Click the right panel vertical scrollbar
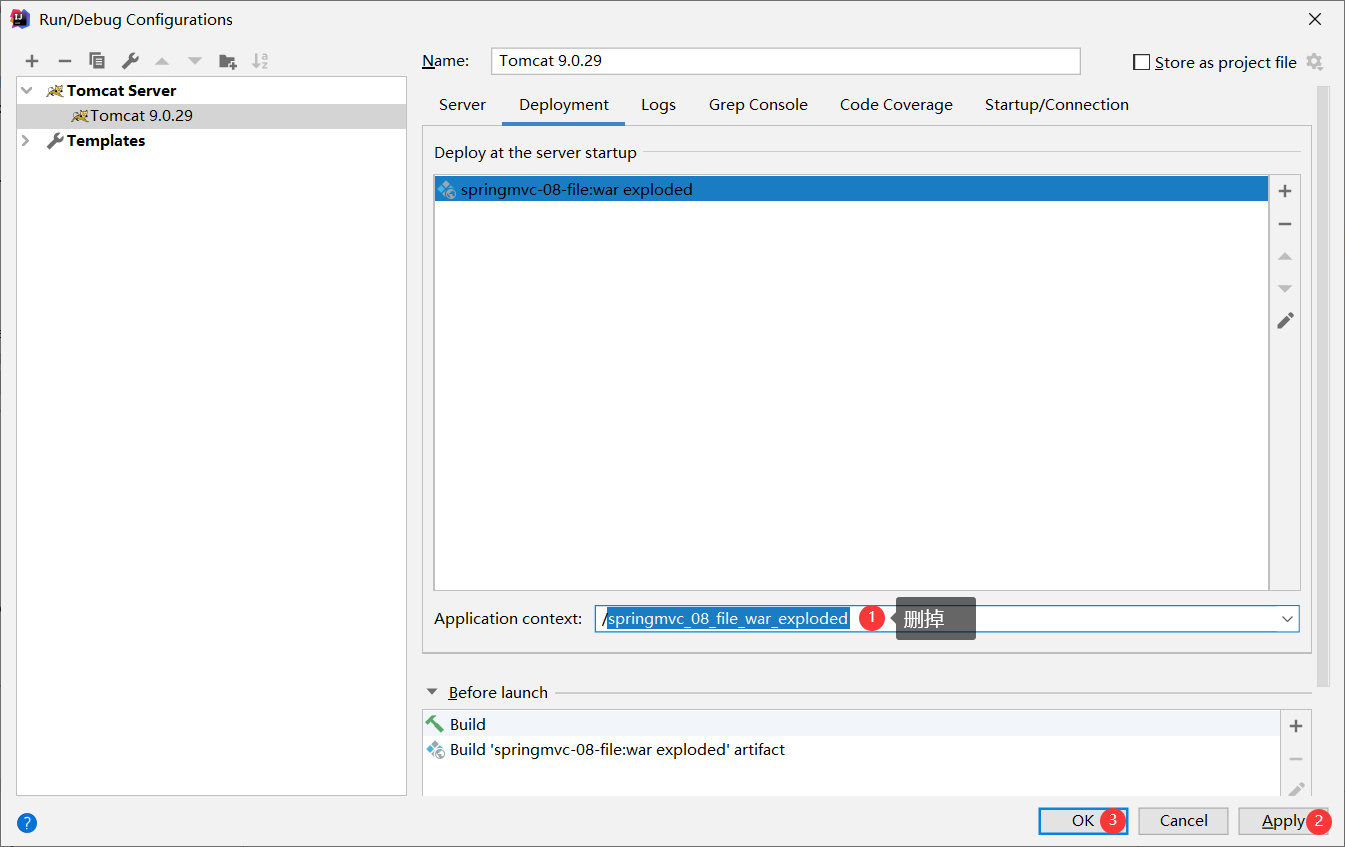Image resolution: width=1345 pixels, height=847 pixels. (x=1323, y=385)
